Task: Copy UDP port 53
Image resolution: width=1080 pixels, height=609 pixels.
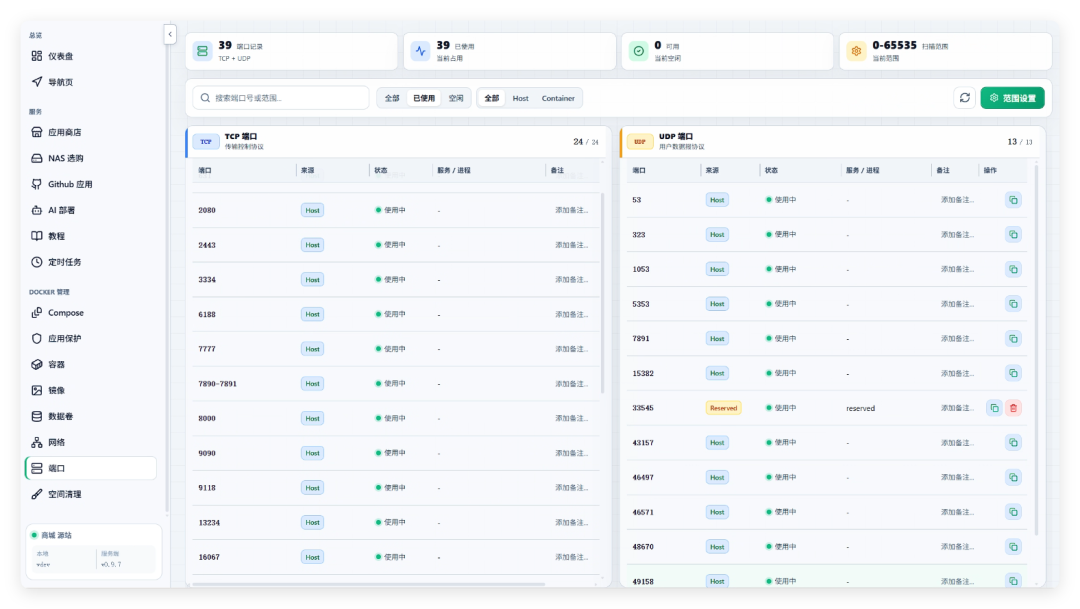Action: pos(1013,200)
